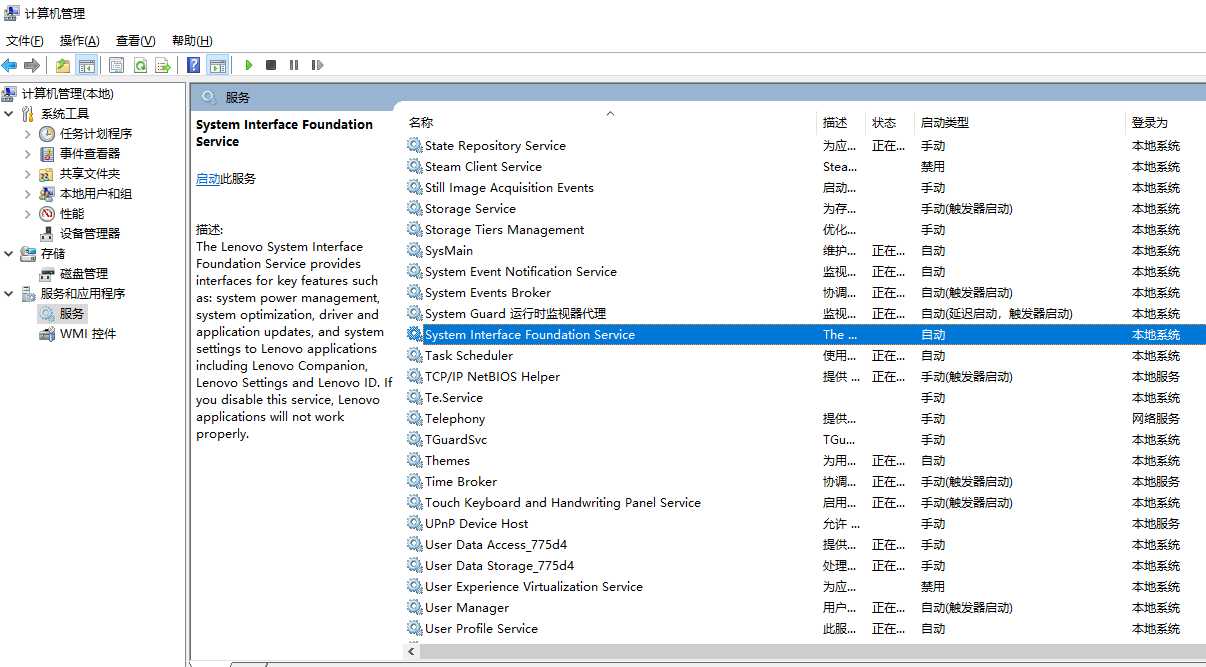This screenshot has height=667, width=1206.
Task: Toggle the Show/Hide Console Tree toolbar icon
Action: 87,65
